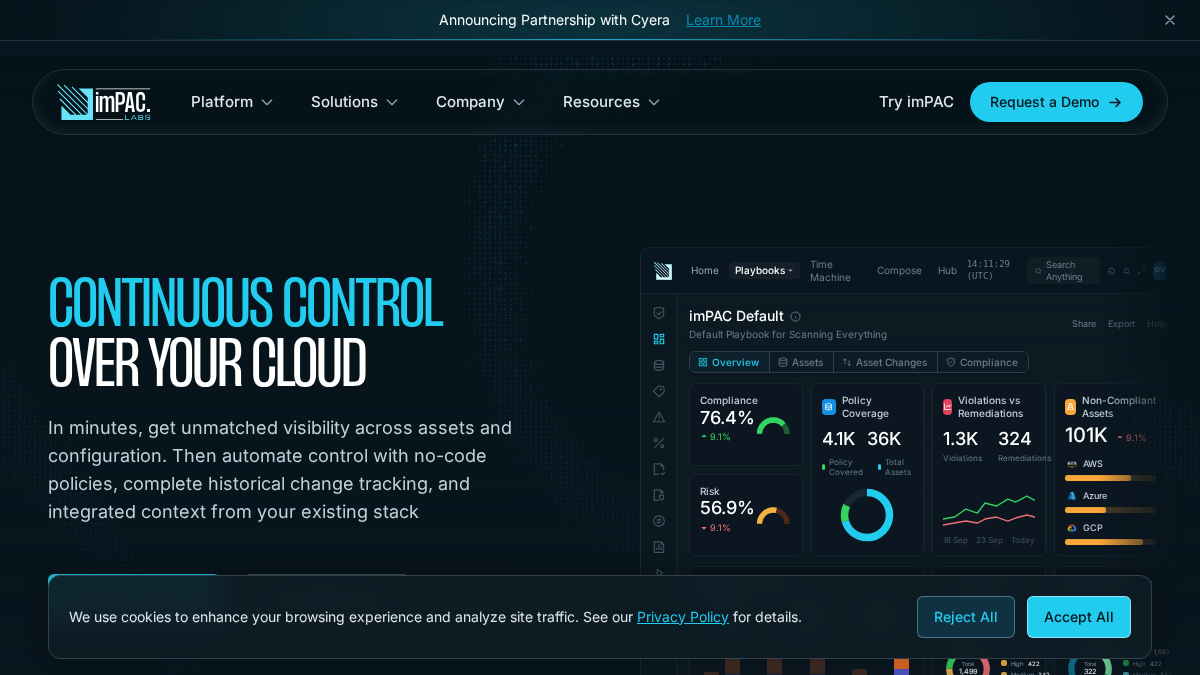Viewport: 1200px width, 675px height.
Task: Click the 4.1K policy covered value
Action: (839, 439)
